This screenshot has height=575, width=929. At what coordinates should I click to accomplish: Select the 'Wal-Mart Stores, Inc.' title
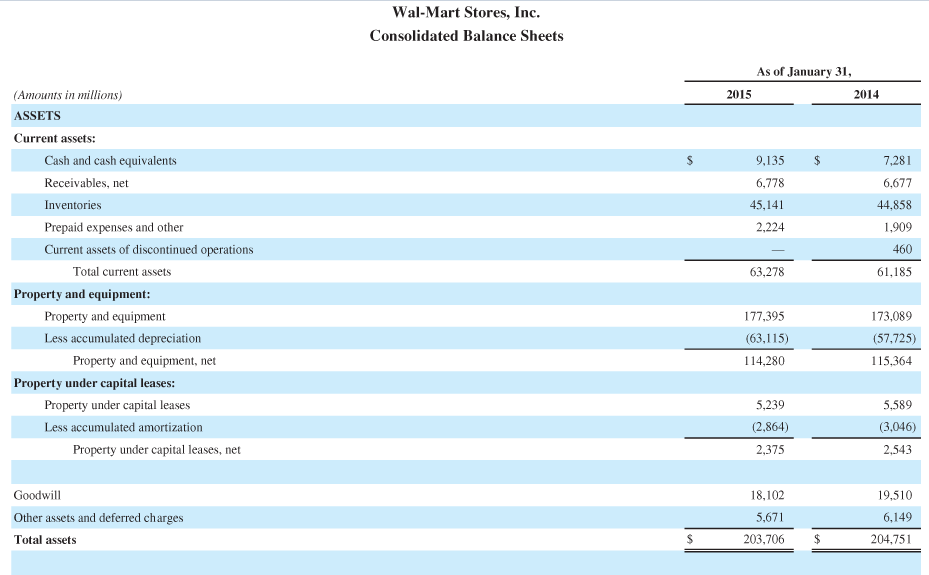click(466, 12)
